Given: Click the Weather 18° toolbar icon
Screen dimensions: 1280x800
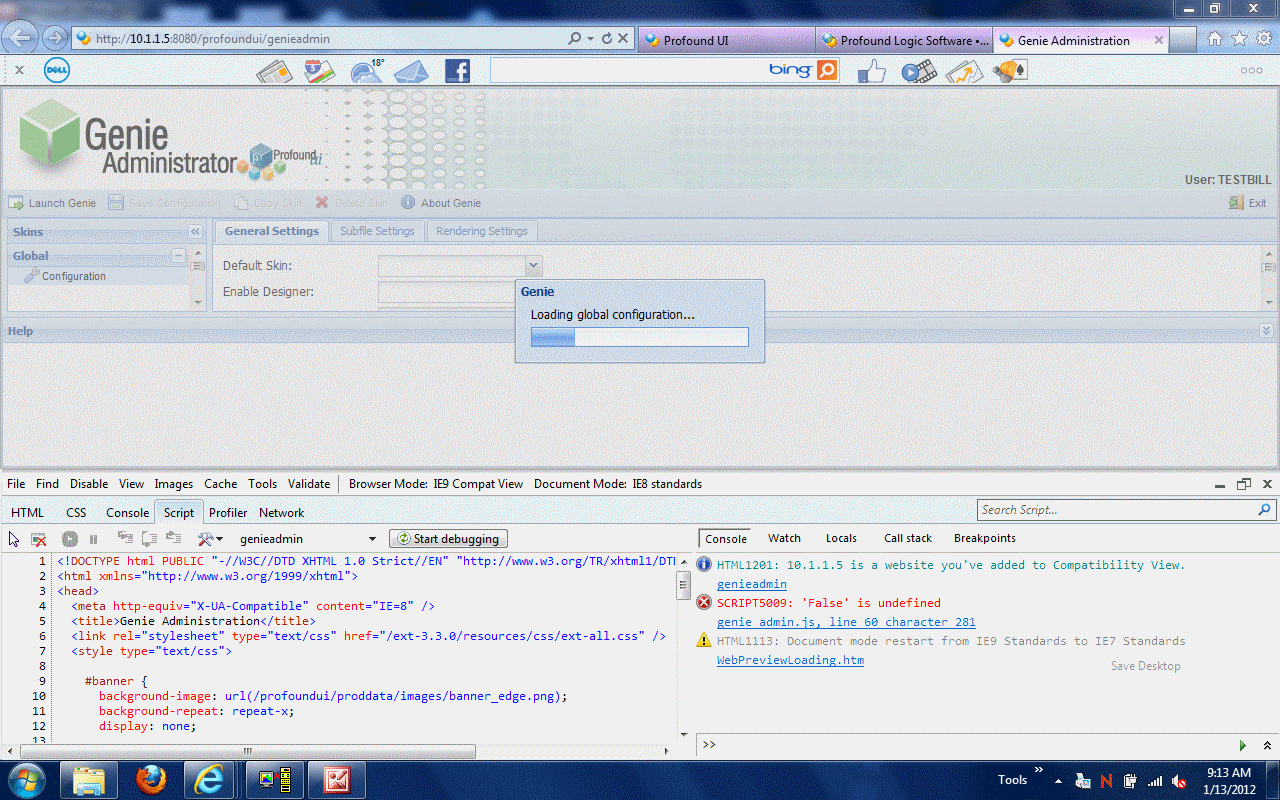Looking at the screenshot, I should 367,71.
